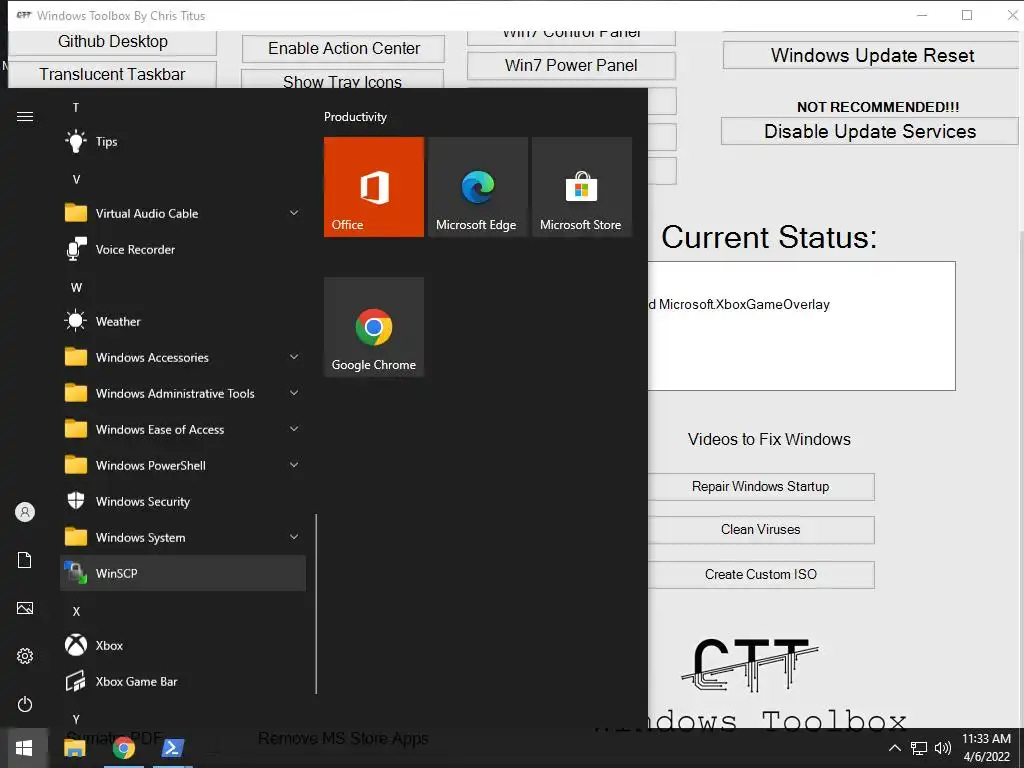Open the clock and date in tray

[986, 748]
